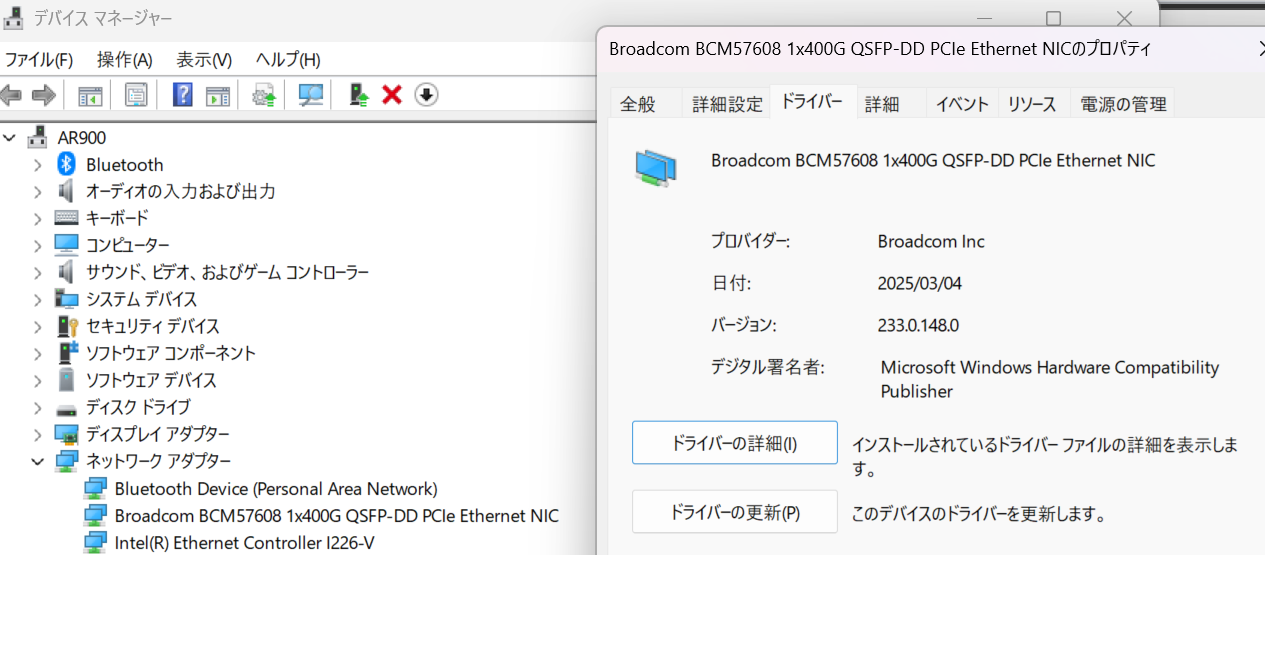Viewport: 1265px width, 648px height.
Task: Click the red X uninstall device icon
Action: point(392,95)
